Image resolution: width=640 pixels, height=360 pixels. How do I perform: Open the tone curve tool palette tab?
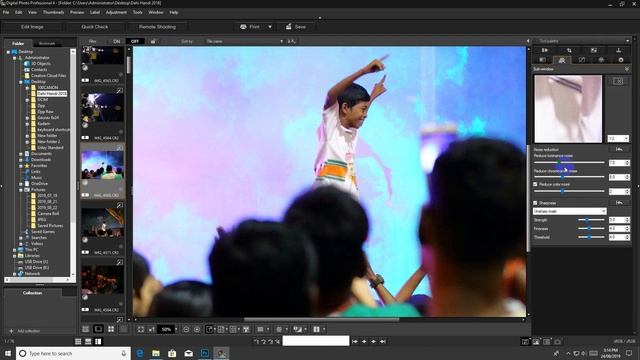[582, 60]
